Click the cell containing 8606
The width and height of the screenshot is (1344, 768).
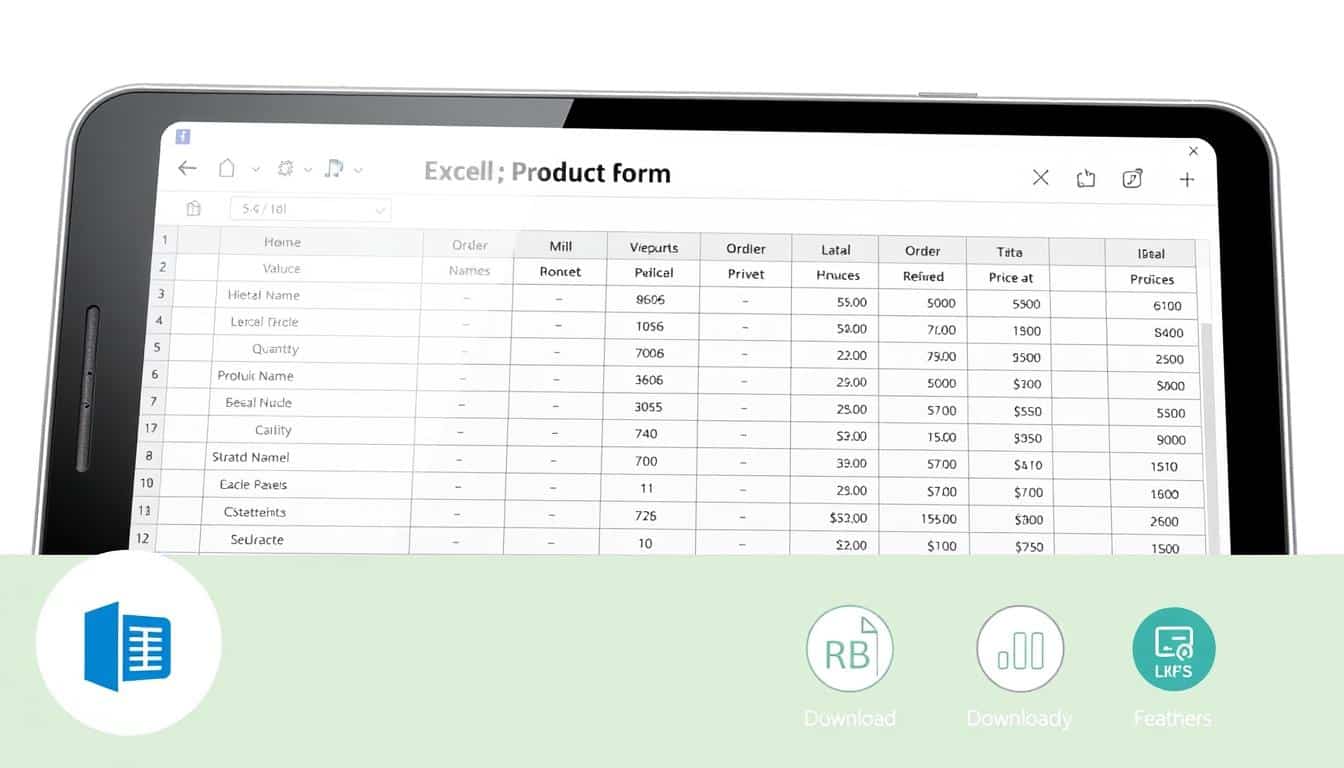click(651, 299)
